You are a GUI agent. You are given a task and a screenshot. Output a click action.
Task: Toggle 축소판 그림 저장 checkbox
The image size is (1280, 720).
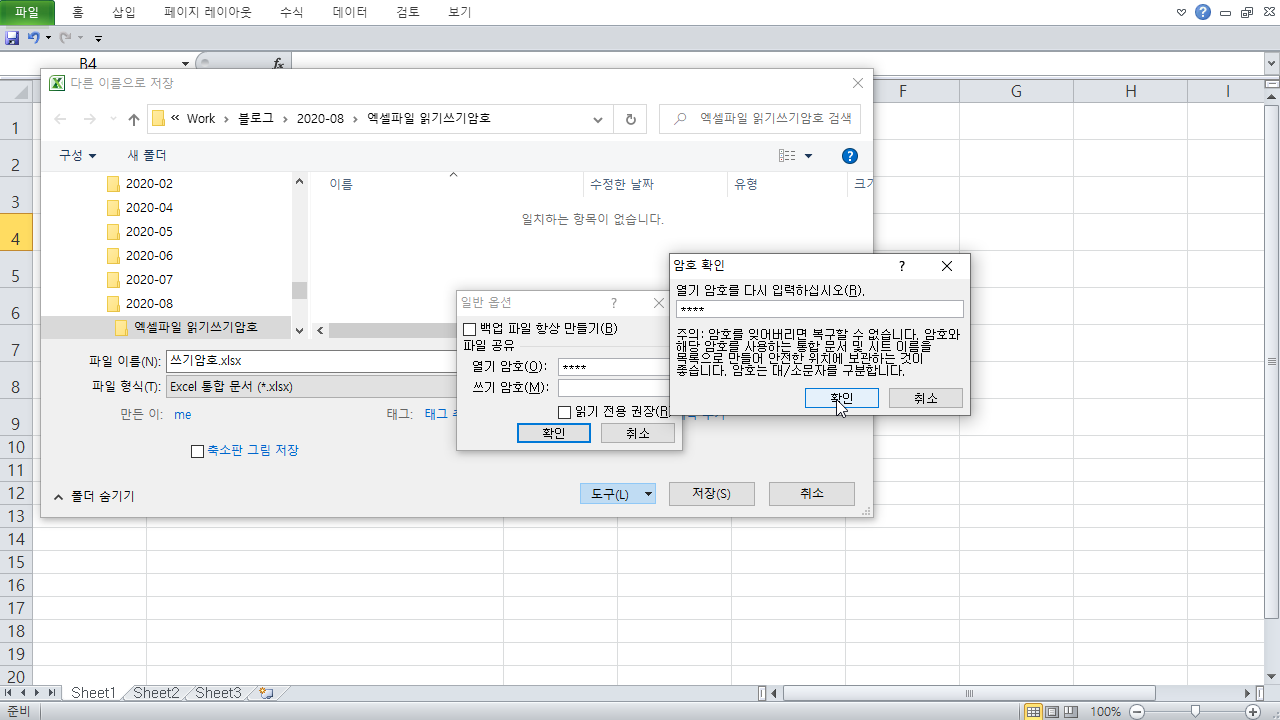coord(197,451)
